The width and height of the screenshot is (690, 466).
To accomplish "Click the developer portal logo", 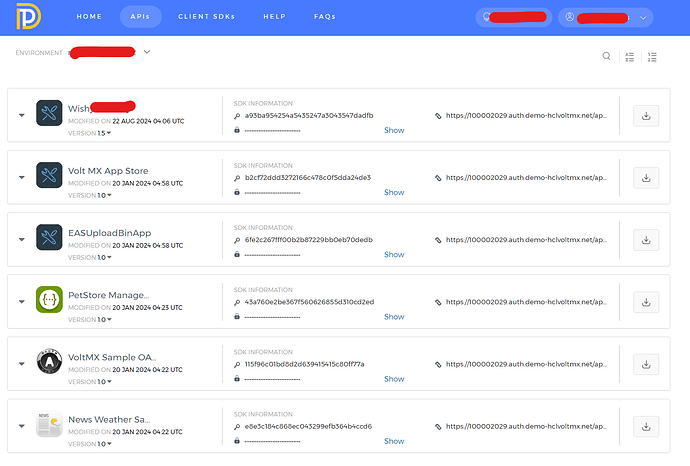I will pyautogui.click(x=29, y=16).
